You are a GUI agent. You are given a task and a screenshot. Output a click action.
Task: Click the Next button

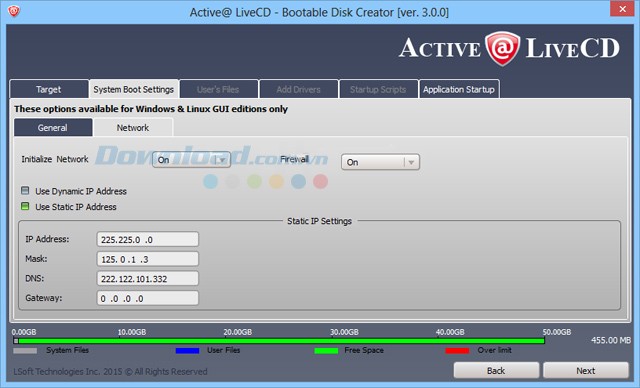coord(586,370)
